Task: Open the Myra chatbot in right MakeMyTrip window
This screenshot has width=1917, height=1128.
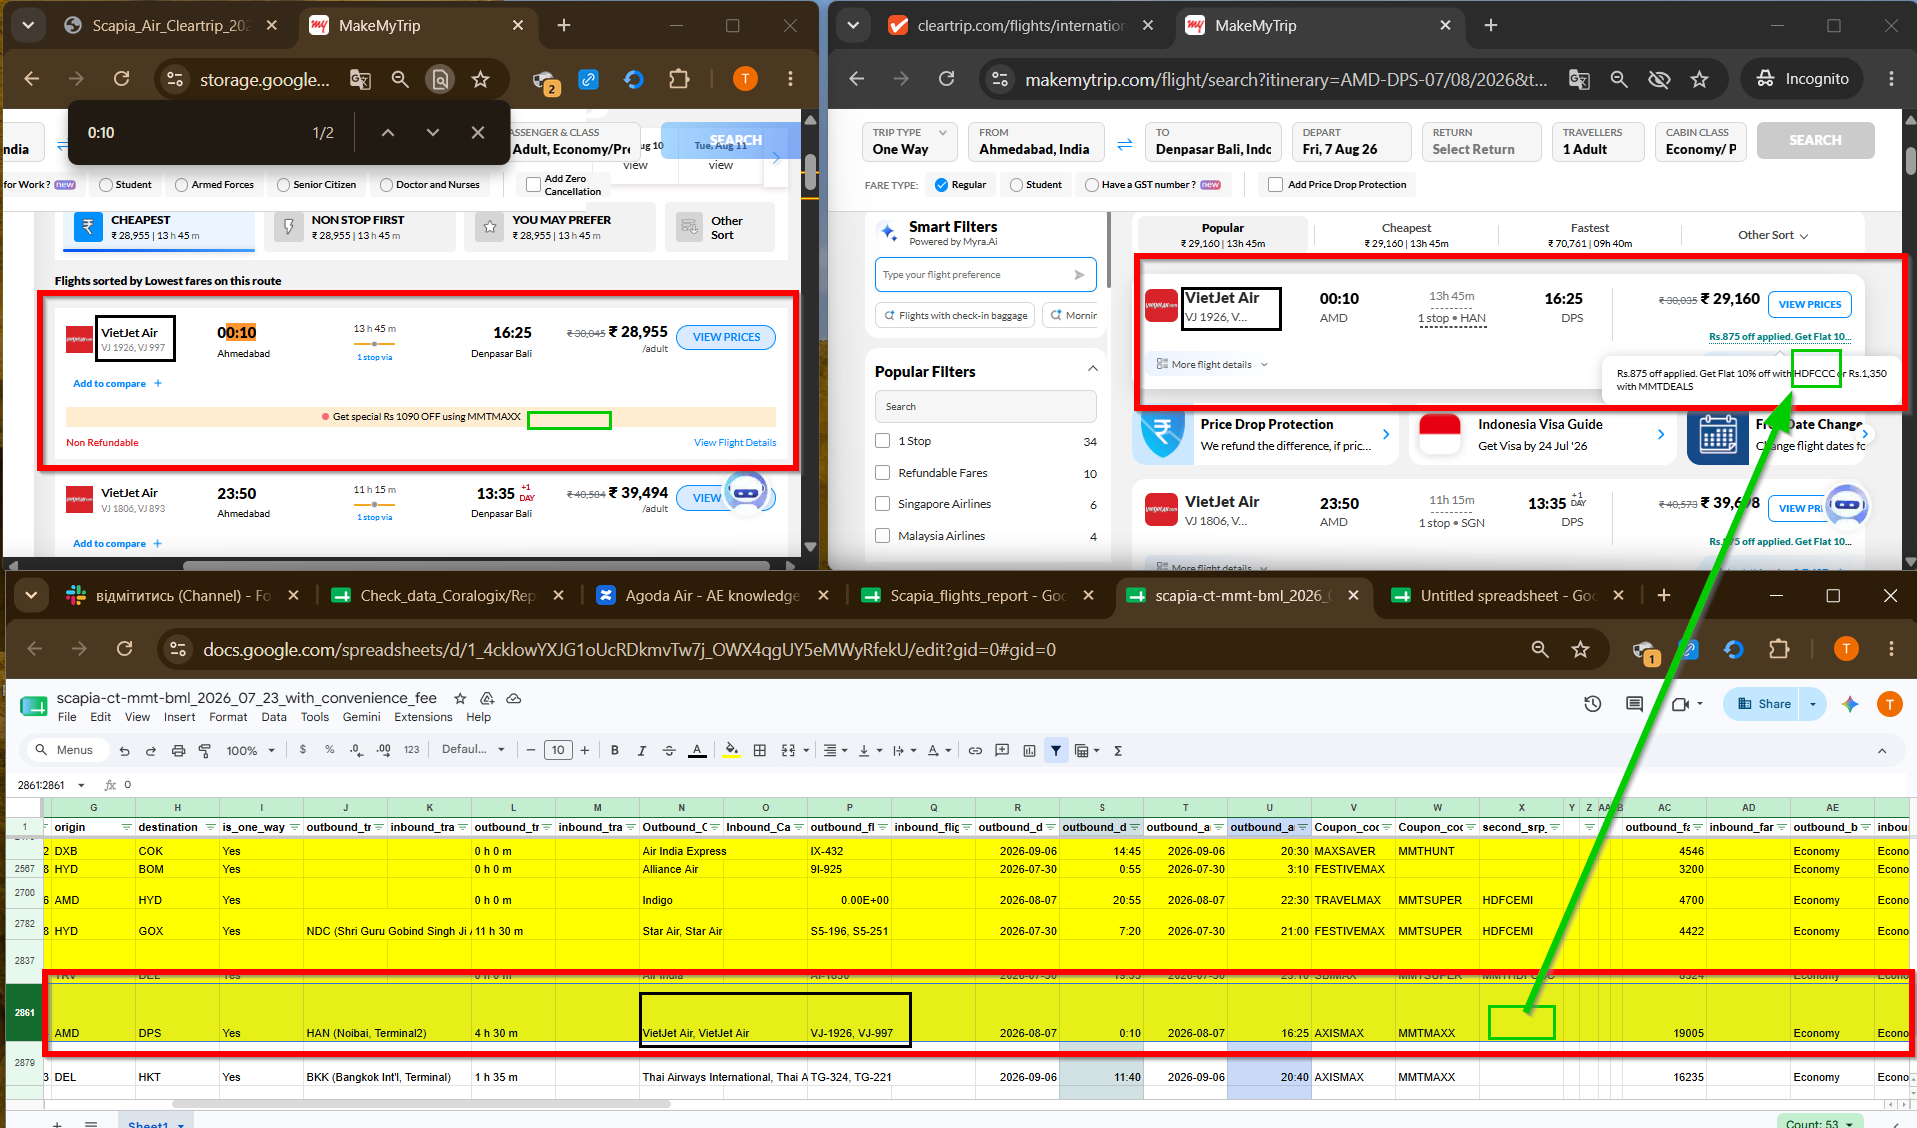Action: point(1847,506)
